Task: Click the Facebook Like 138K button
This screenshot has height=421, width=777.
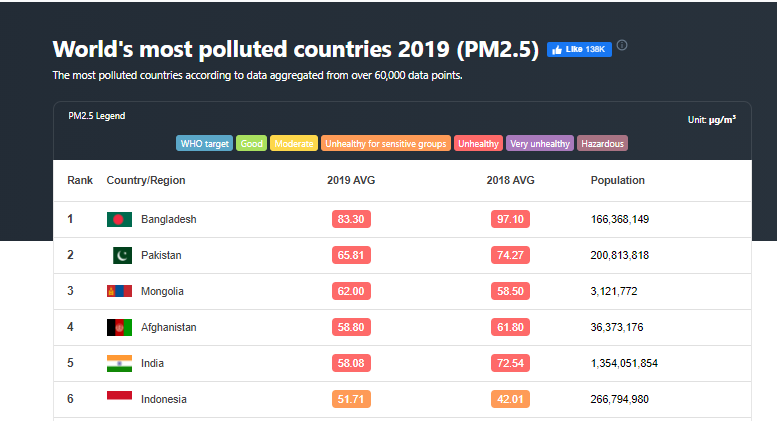Action: point(578,49)
